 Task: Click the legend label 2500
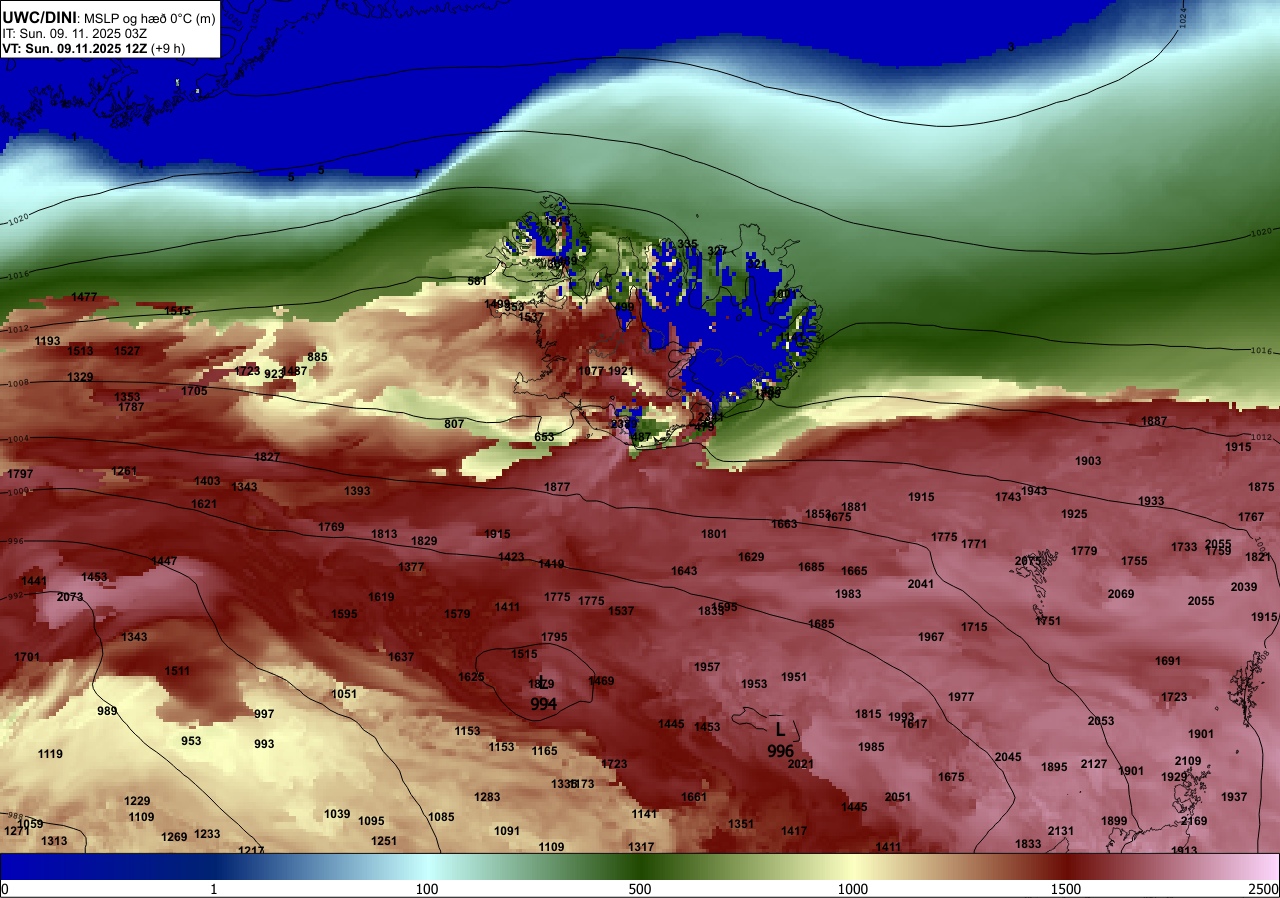tap(1265, 889)
